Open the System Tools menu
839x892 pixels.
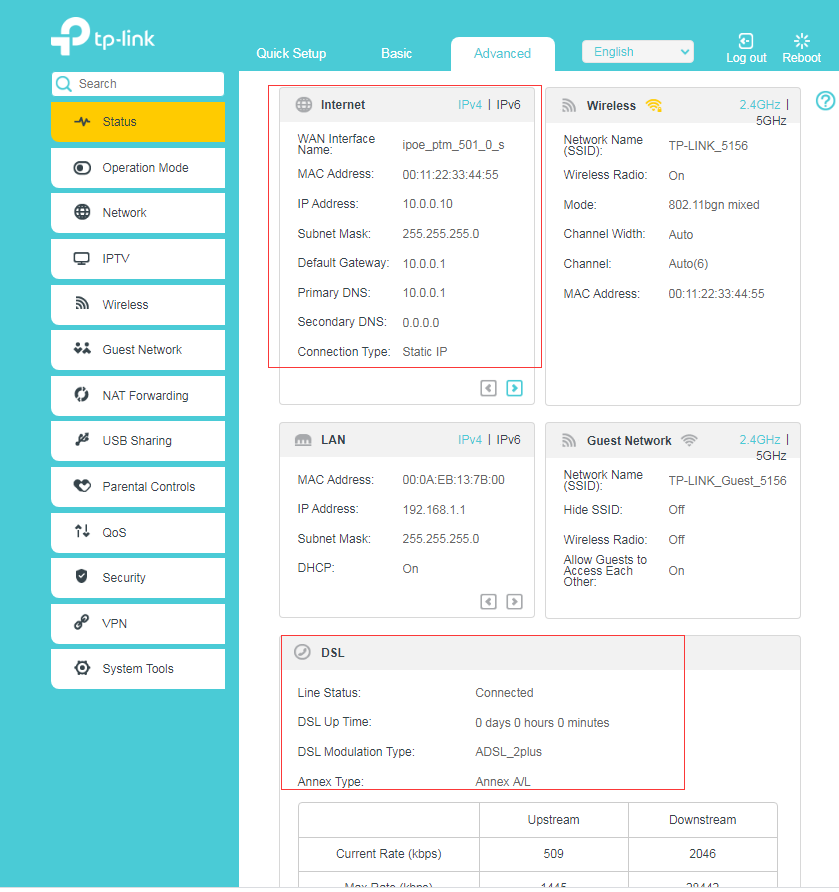[138, 669]
